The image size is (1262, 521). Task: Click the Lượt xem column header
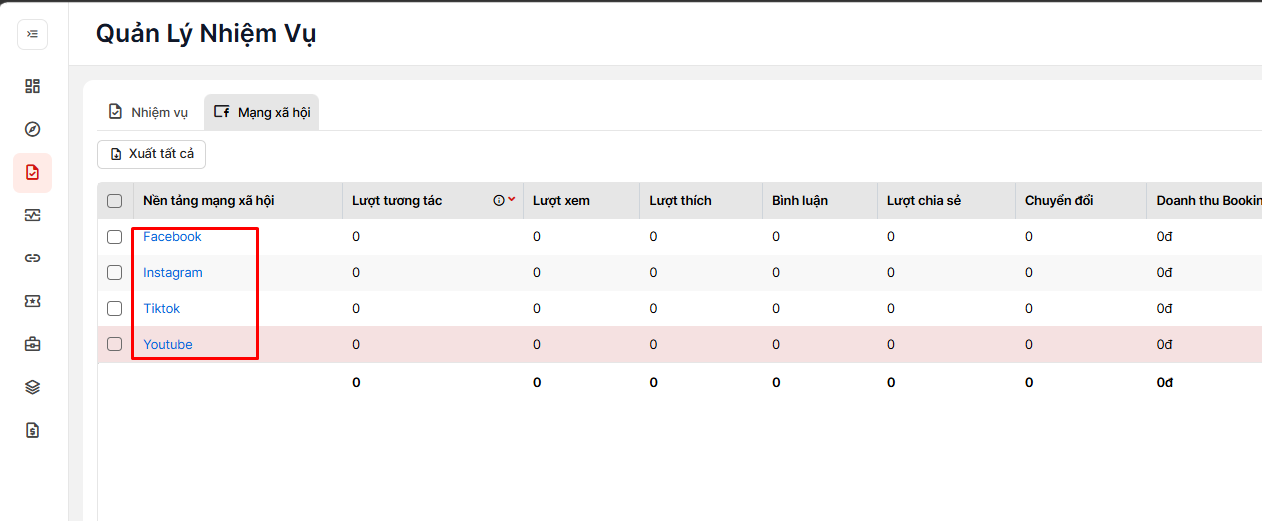561,201
